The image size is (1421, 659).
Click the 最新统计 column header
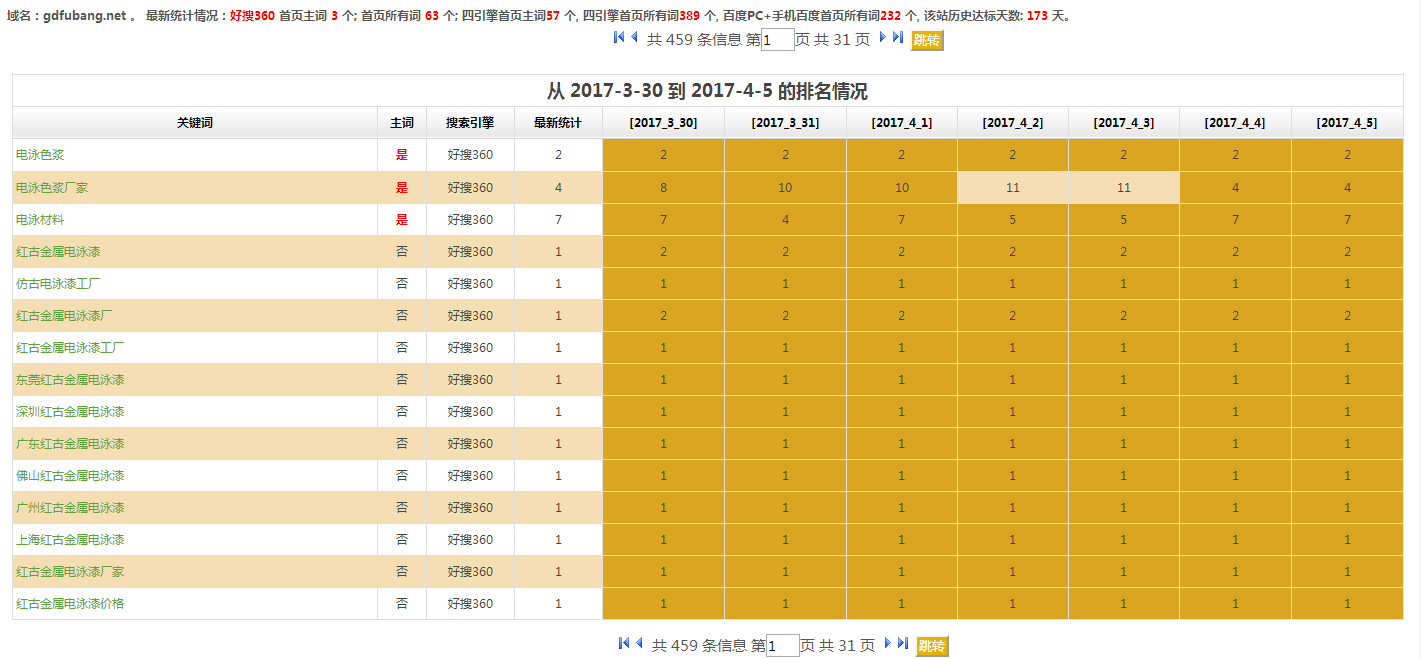[558, 123]
